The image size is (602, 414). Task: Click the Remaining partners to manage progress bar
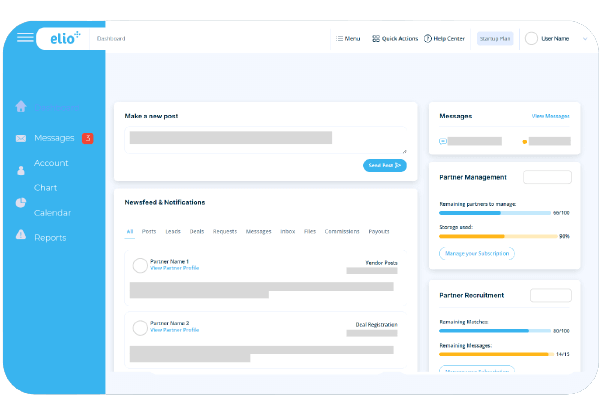click(495, 213)
